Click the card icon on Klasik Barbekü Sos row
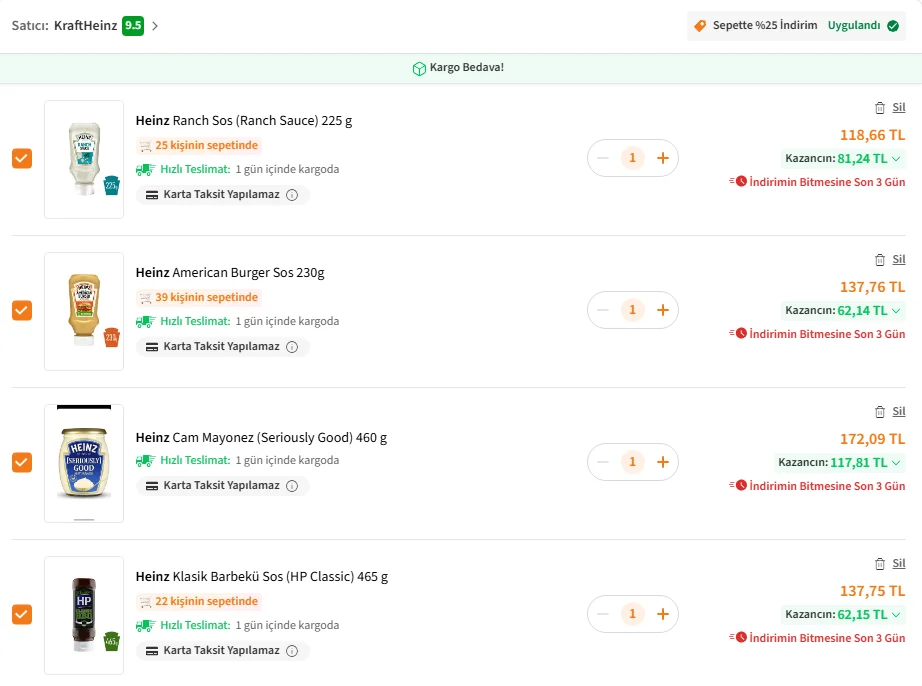This screenshot has height=686, width=922. point(152,651)
